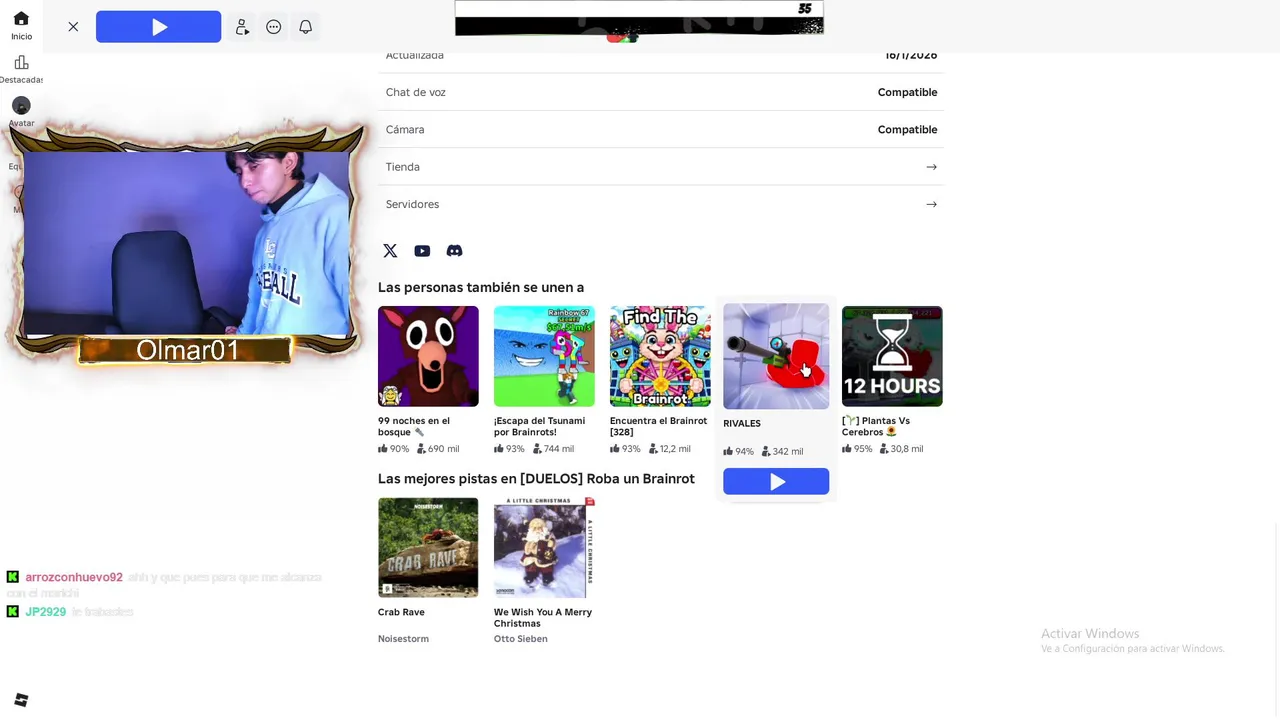Click the 342 mil player count under RIVALES
This screenshot has height=720, width=1280.
782,451
